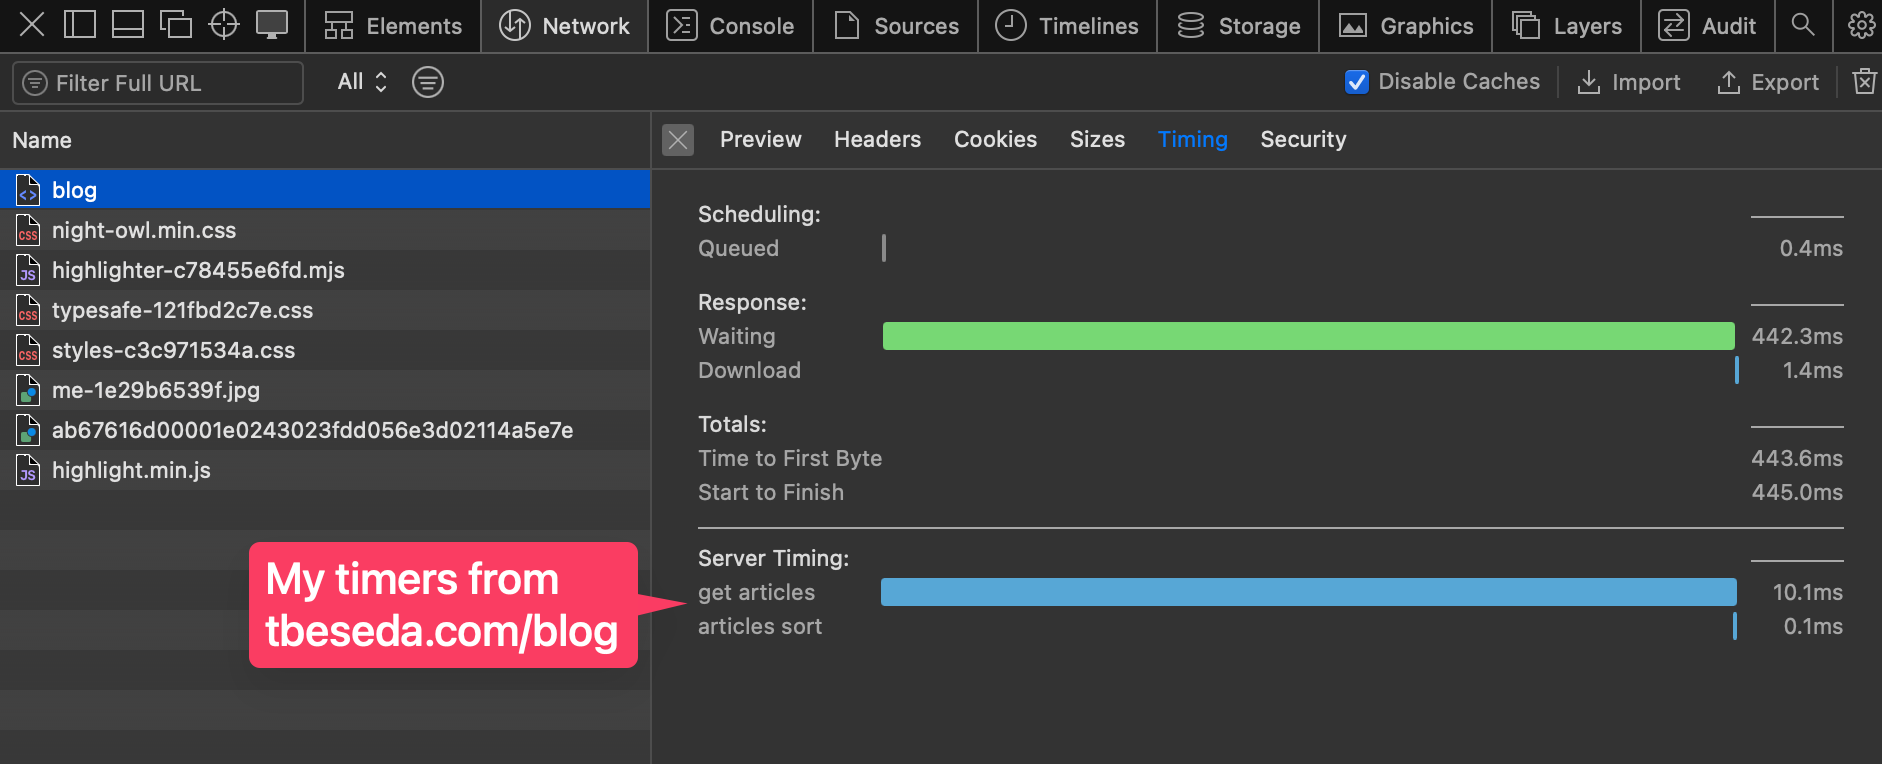This screenshot has height=764, width=1882.
Task: Click the 442.3ms Waiting value
Action: pyautogui.click(x=1797, y=336)
